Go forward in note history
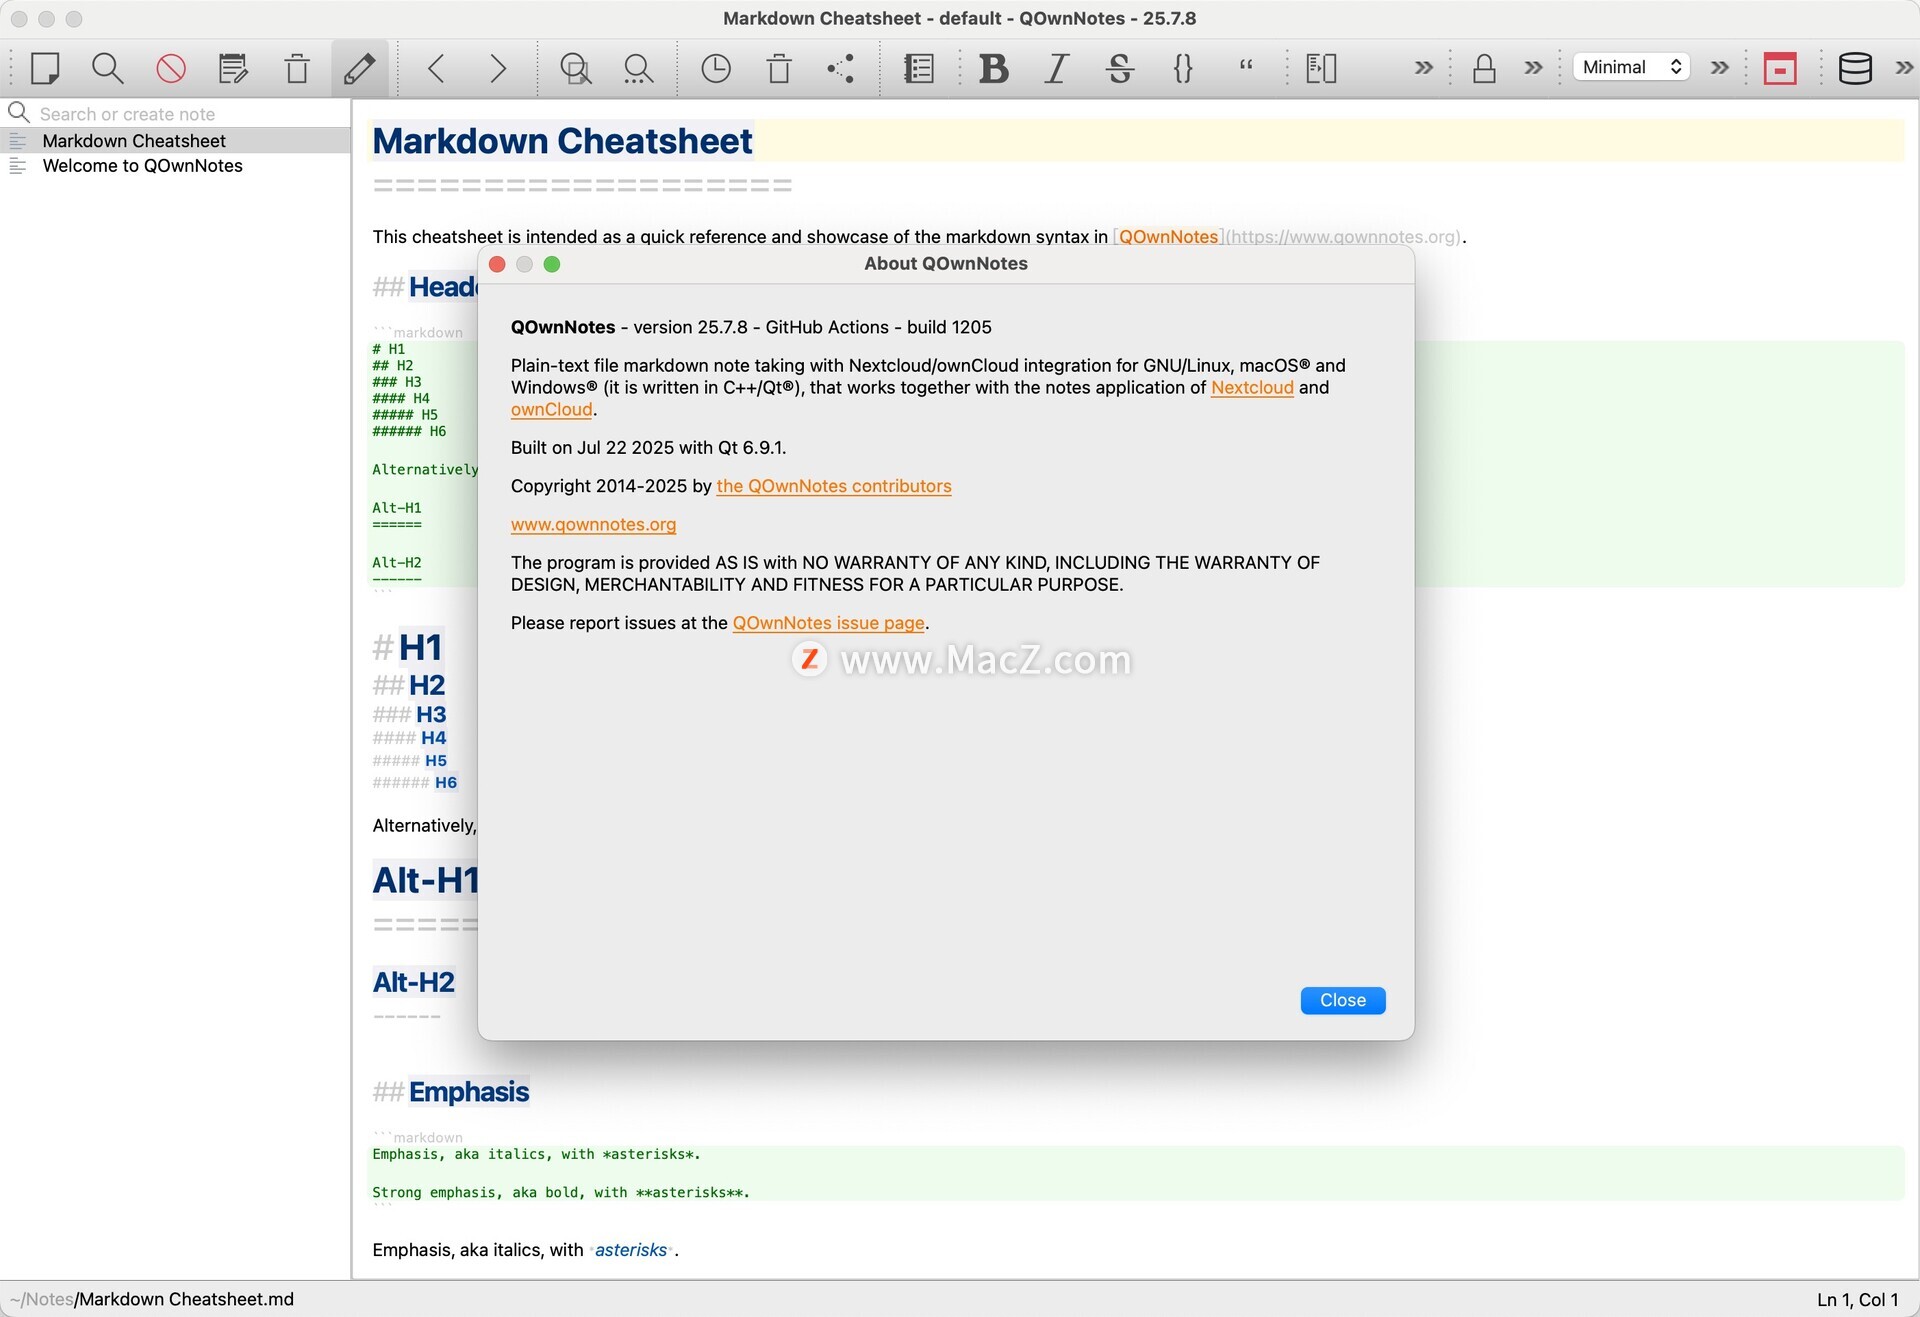The height and width of the screenshot is (1317, 1920). click(x=497, y=68)
